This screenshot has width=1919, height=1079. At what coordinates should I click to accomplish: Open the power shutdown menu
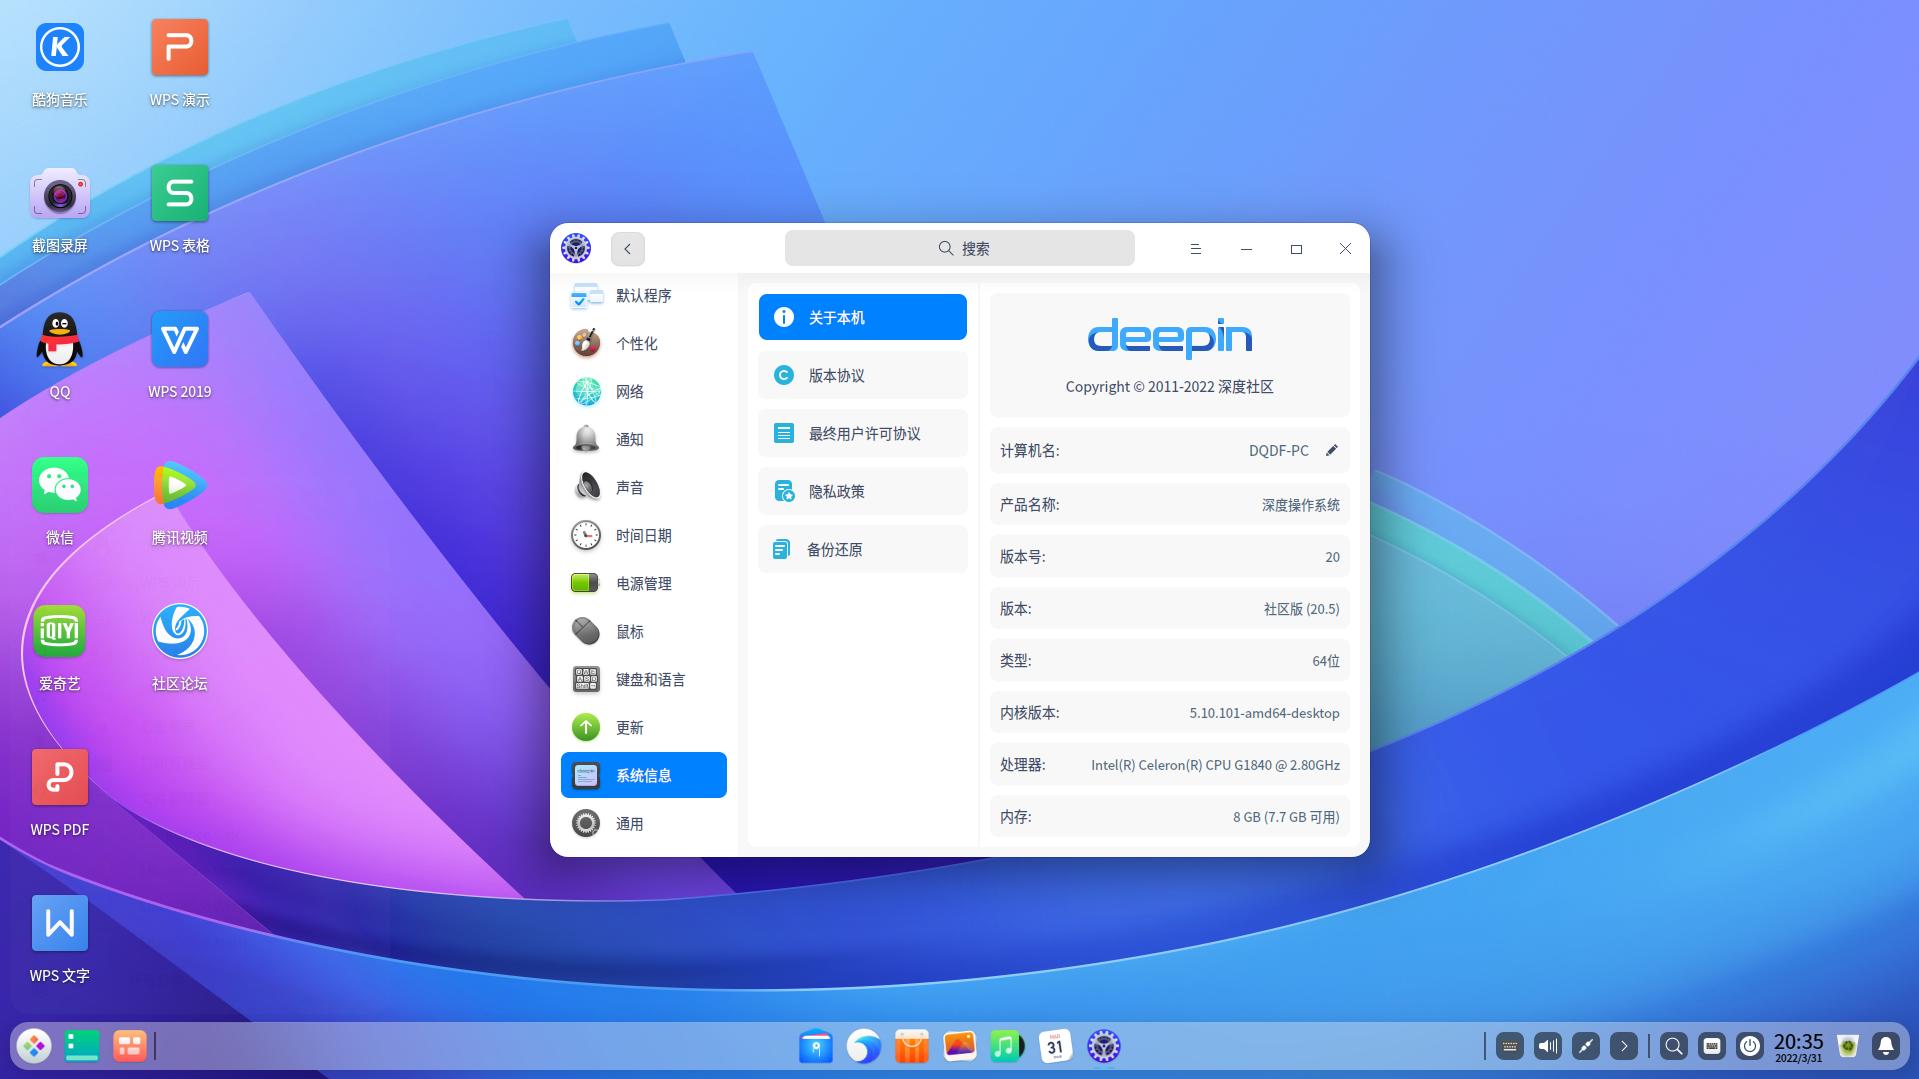[1750, 1046]
